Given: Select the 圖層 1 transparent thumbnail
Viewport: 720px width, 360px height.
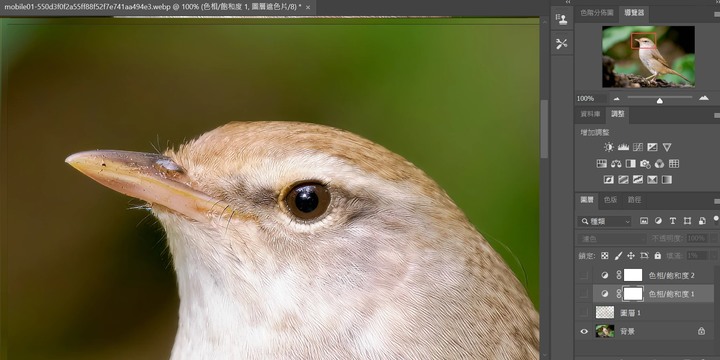Looking at the screenshot, I should pos(605,312).
